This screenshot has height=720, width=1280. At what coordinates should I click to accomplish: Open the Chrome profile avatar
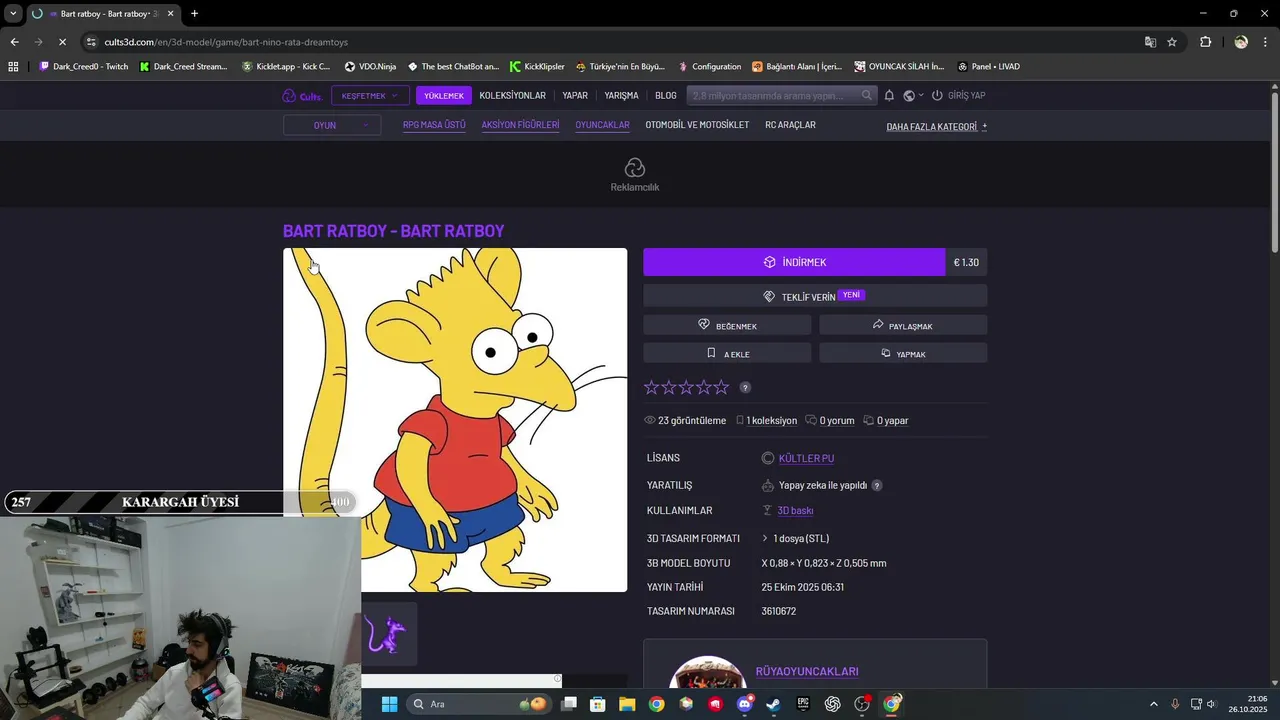1241,42
